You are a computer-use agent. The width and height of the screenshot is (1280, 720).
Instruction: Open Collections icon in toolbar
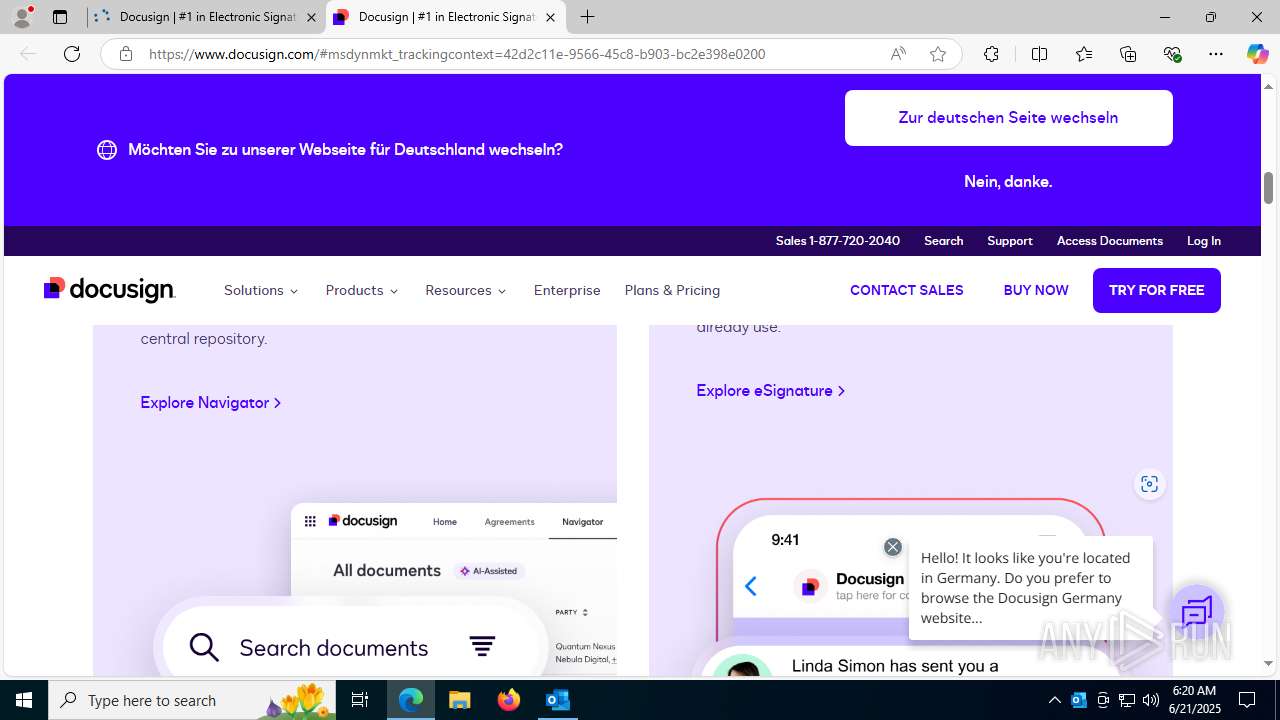[1128, 54]
